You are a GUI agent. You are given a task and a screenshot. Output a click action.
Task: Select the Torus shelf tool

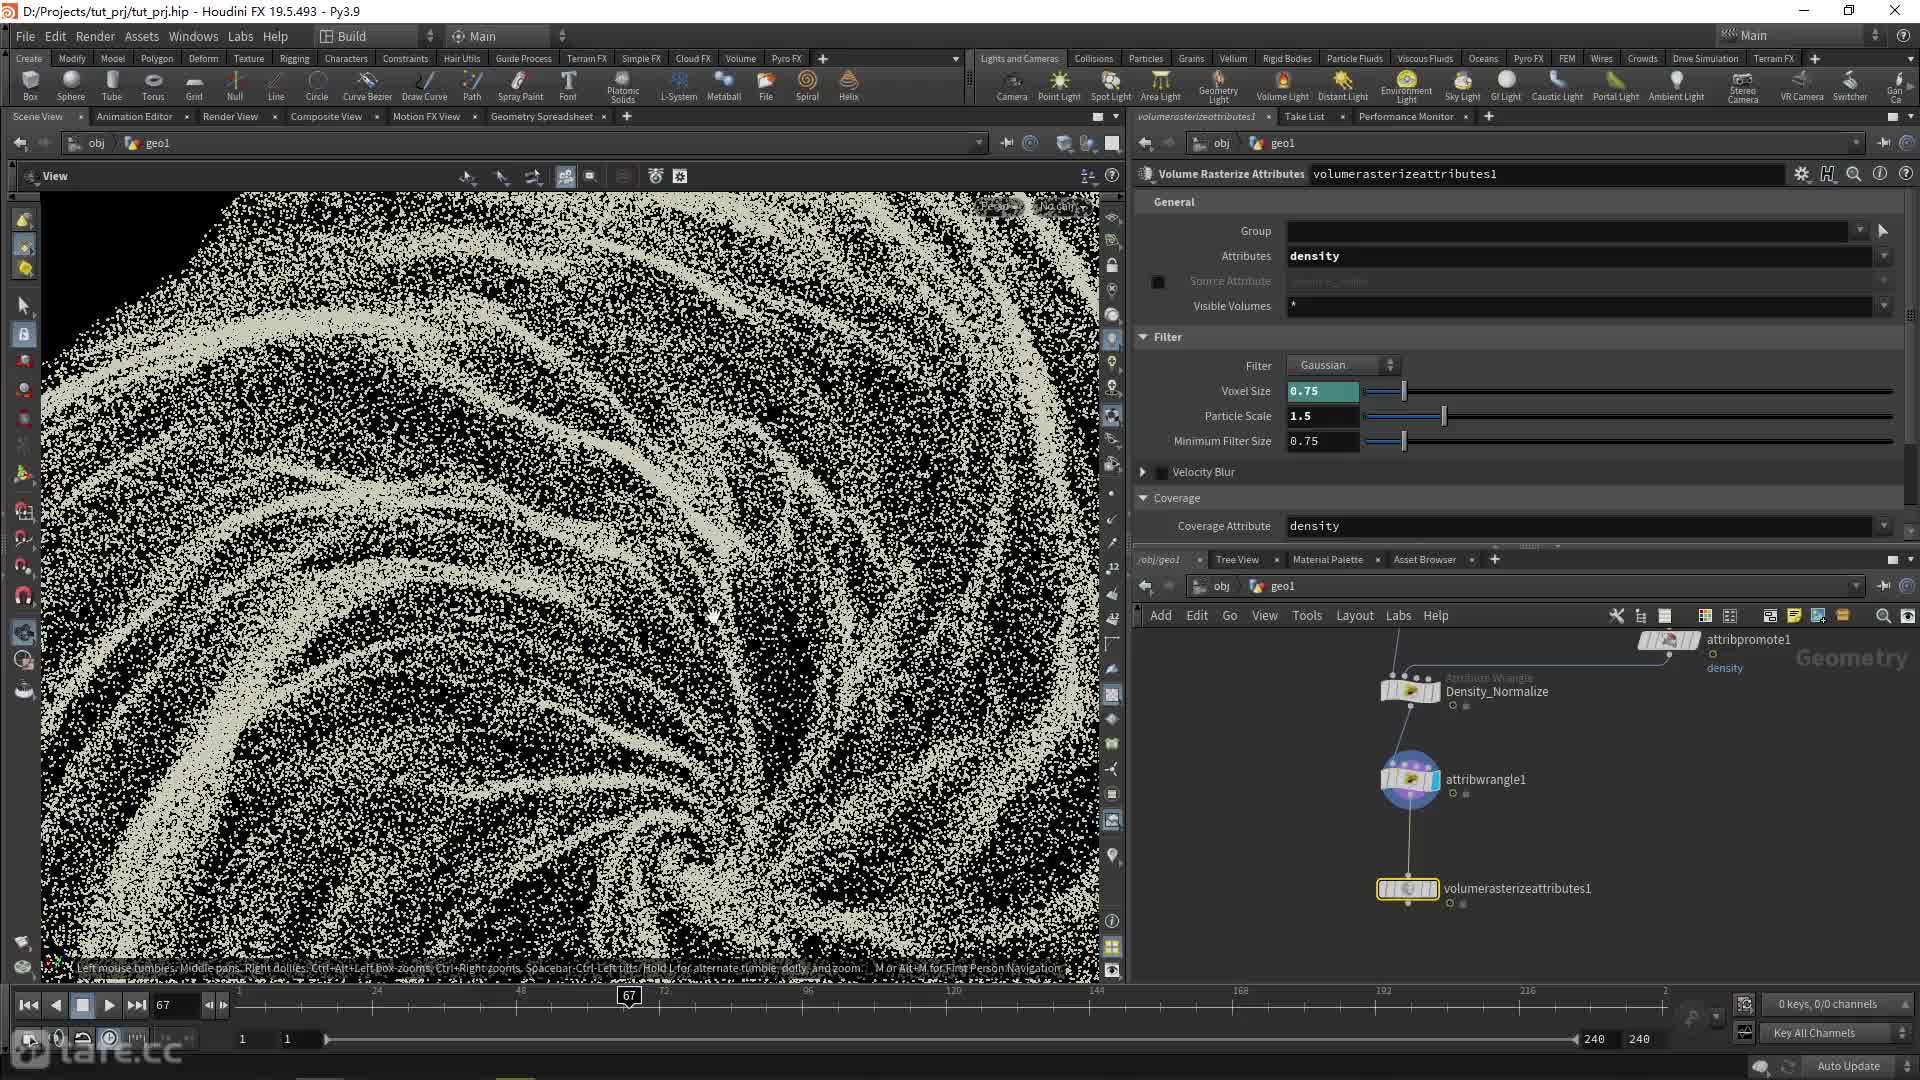point(153,86)
